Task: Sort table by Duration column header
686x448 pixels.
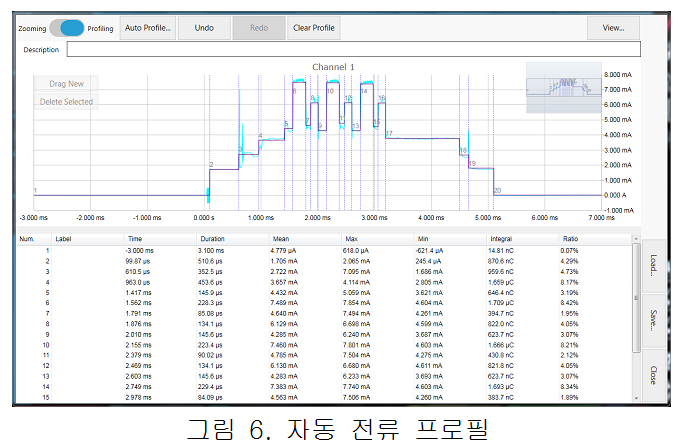Action: pos(213,239)
